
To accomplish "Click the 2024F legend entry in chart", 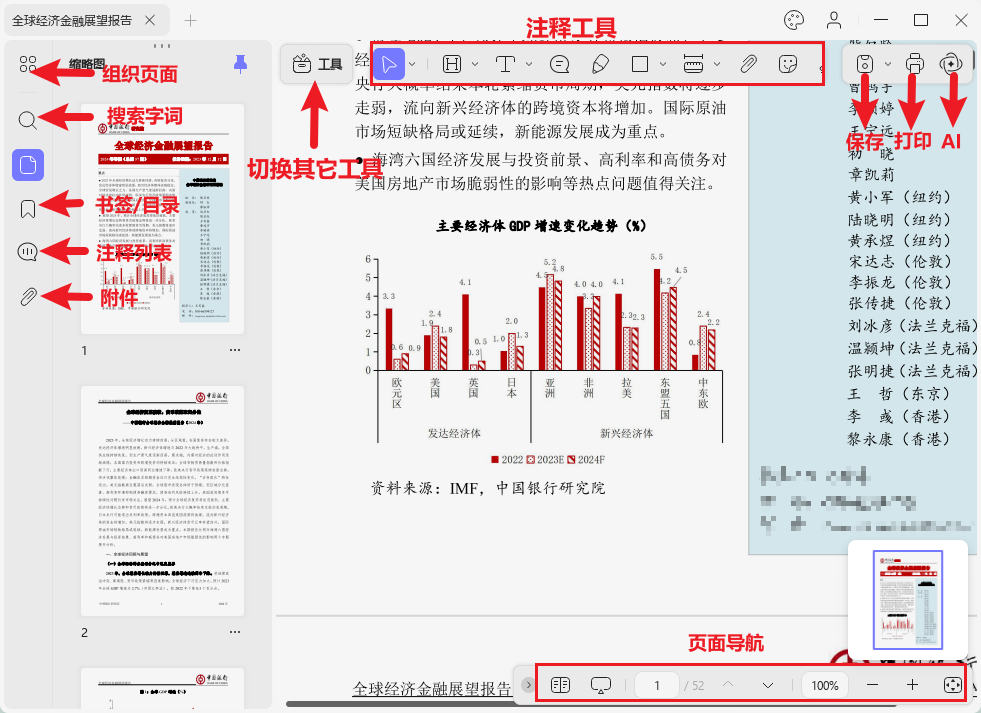I will coord(586,460).
